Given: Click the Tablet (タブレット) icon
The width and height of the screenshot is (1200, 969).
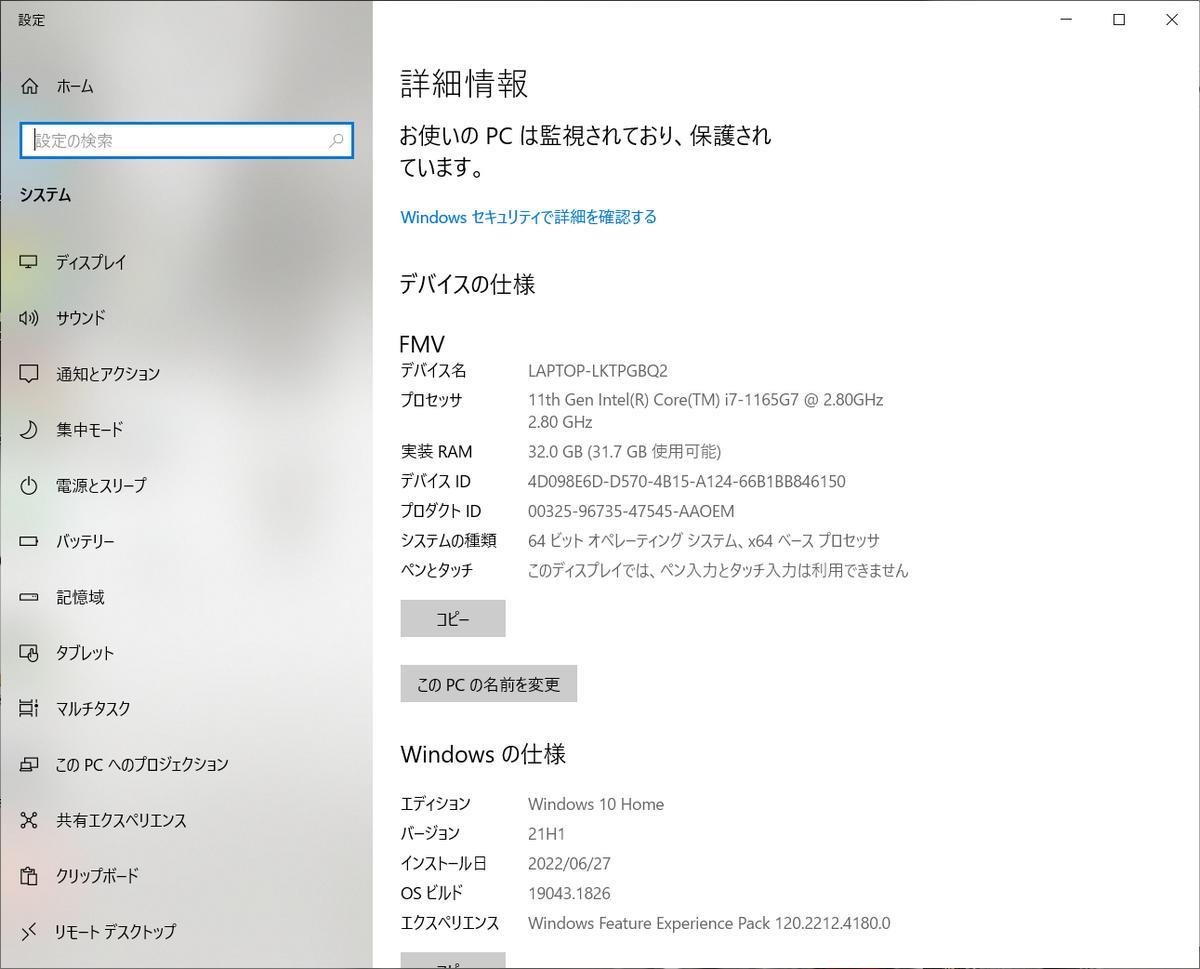Looking at the screenshot, I should (x=29, y=653).
